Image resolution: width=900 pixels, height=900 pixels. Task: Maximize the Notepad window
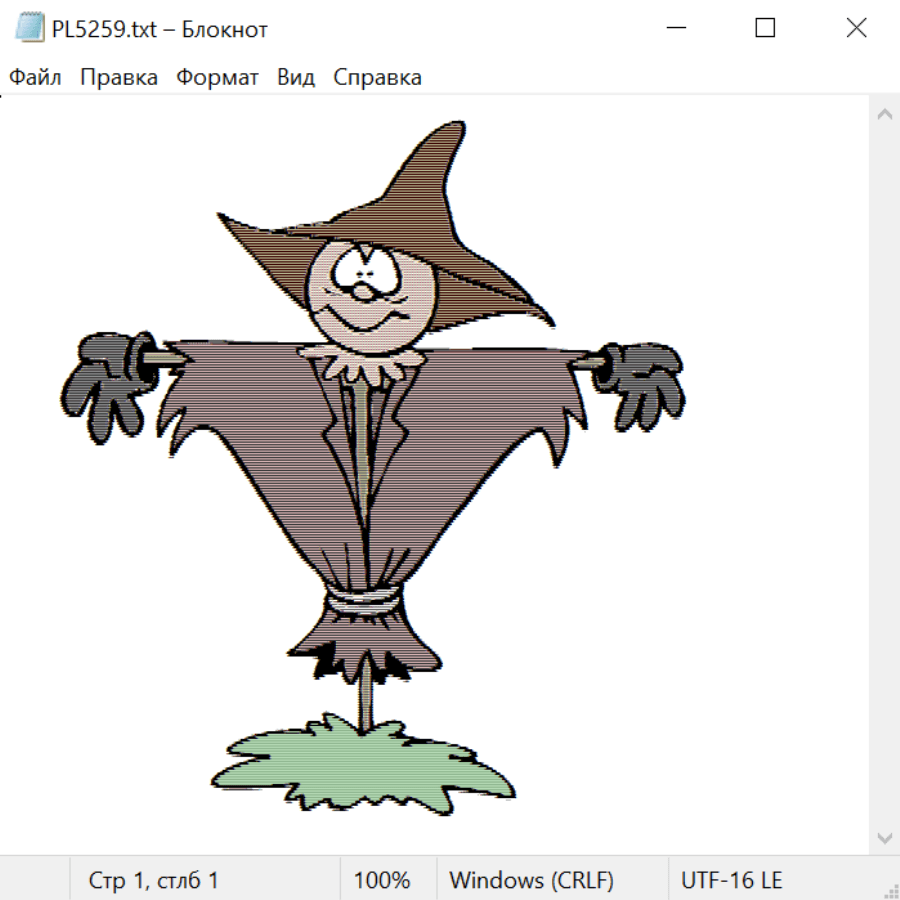click(x=765, y=29)
